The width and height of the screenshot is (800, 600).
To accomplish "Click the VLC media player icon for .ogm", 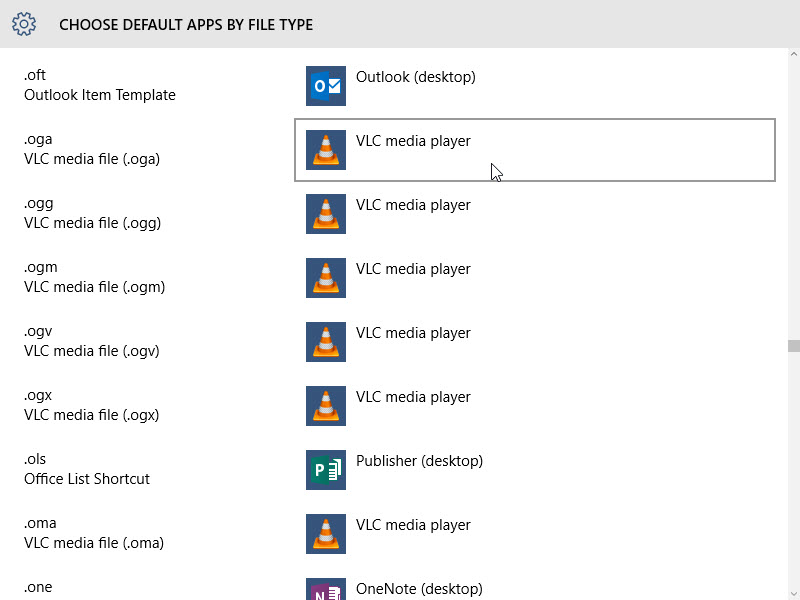I will pyautogui.click(x=325, y=278).
